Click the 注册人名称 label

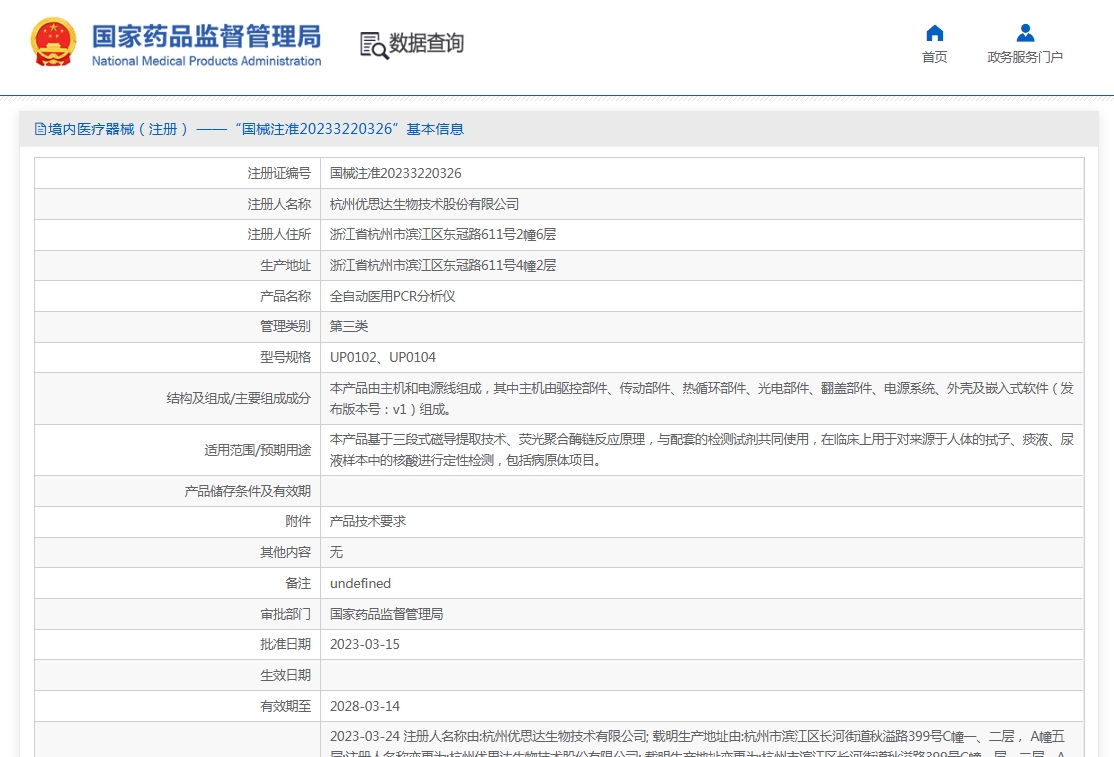point(279,205)
